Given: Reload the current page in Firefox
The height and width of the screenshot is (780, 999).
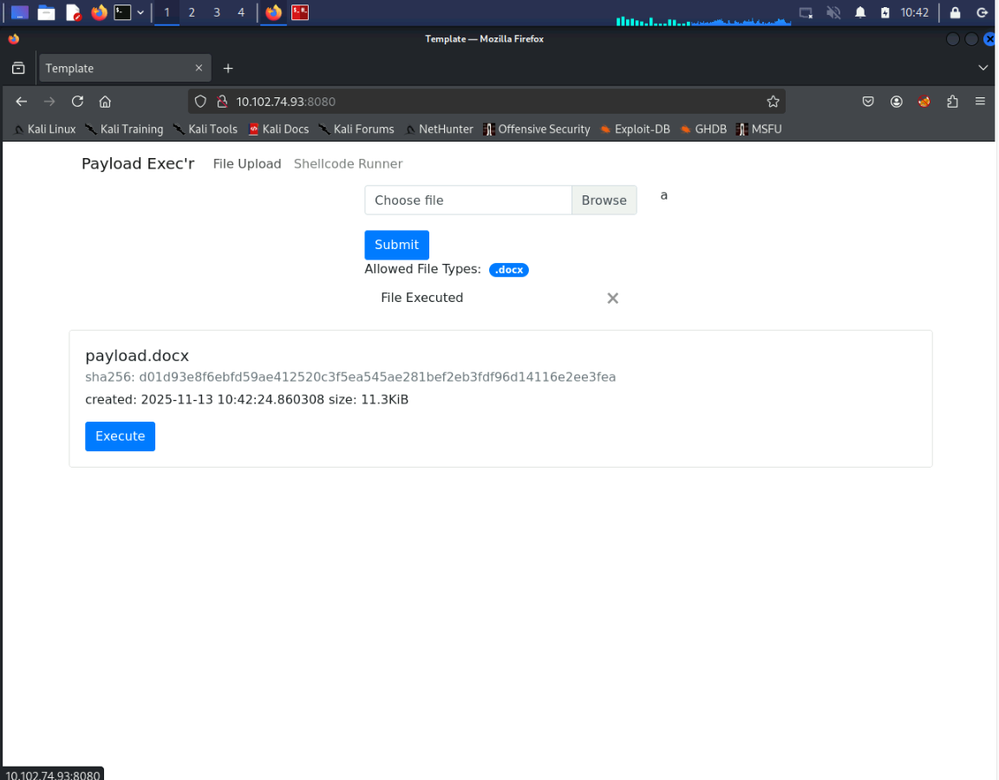Looking at the screenshot, I should pos(77,101).
